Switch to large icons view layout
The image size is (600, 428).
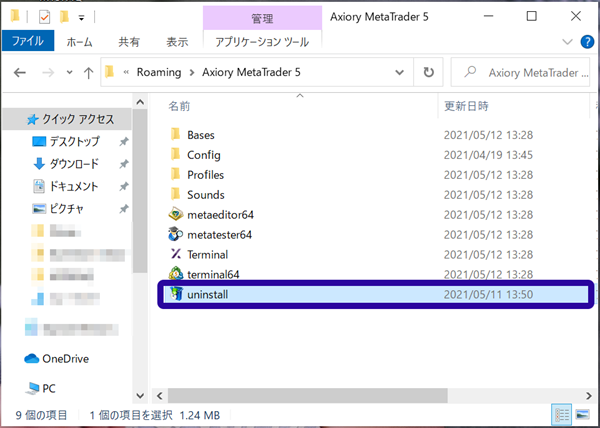point(582,415)
